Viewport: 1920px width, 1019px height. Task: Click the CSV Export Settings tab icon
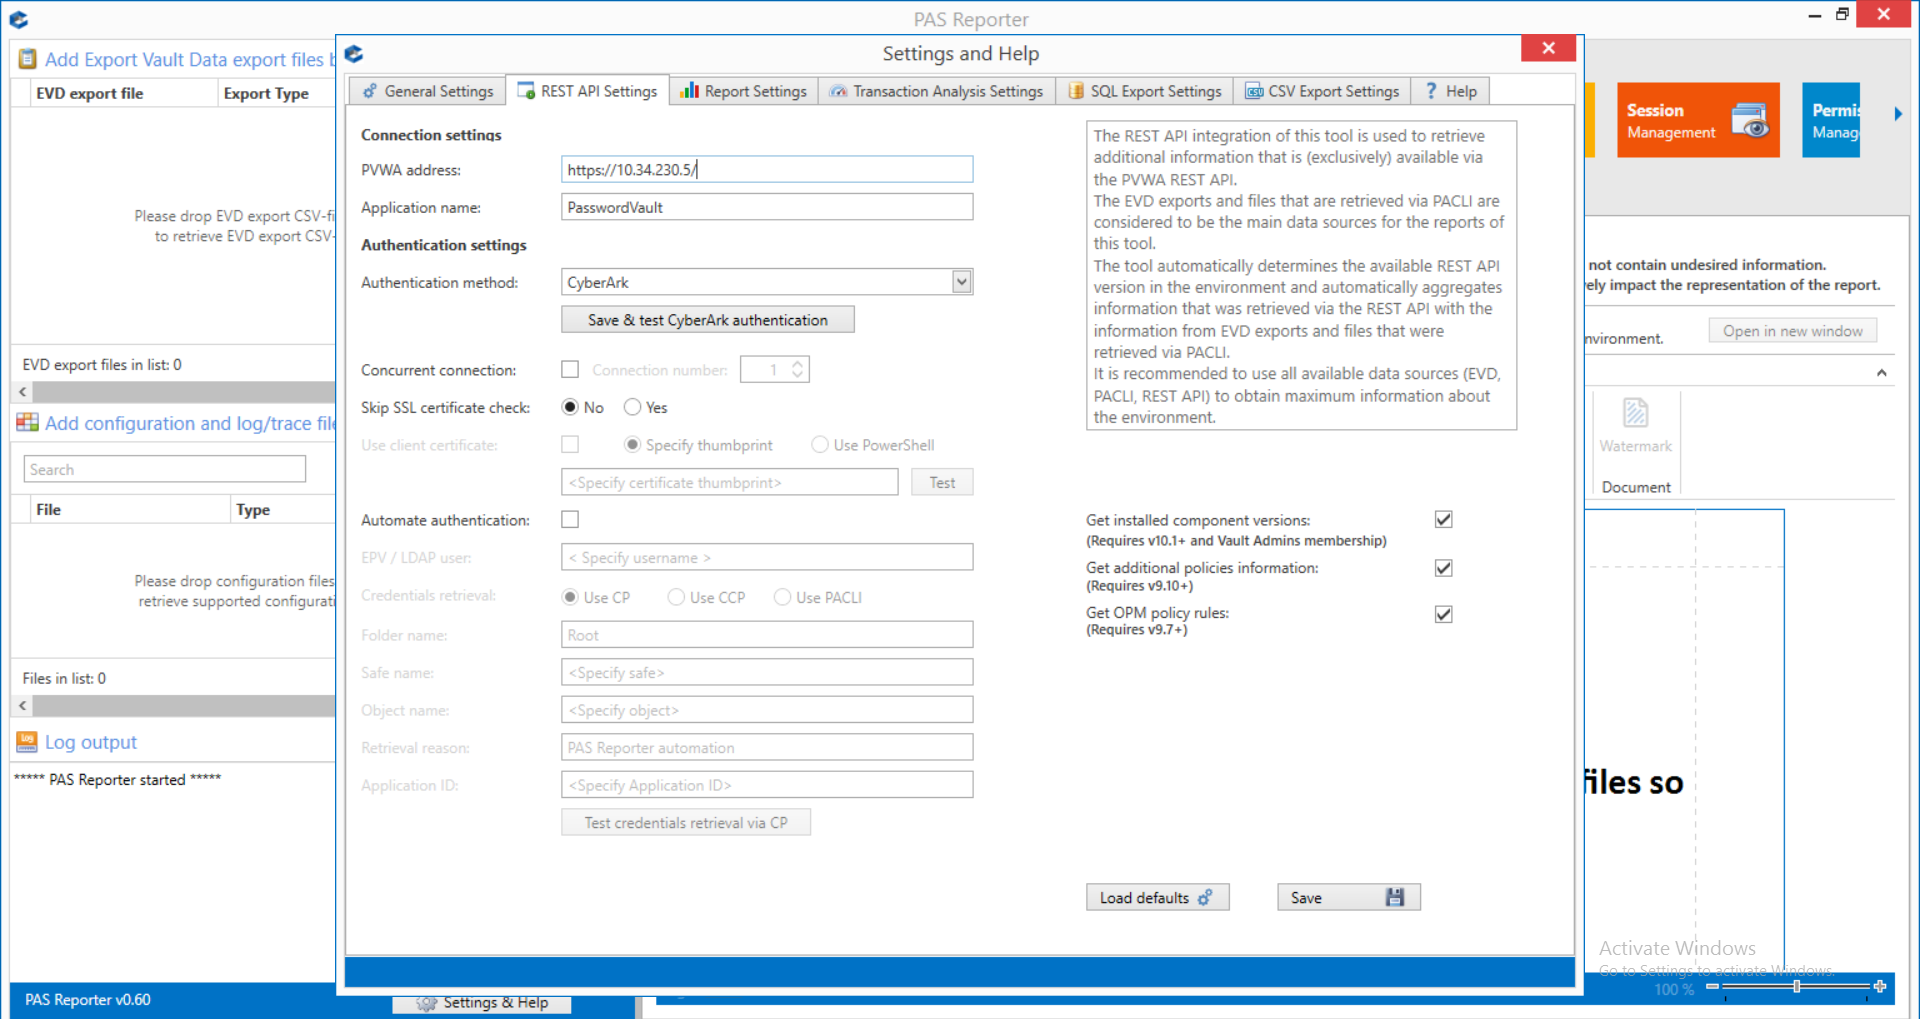pyautogui.click(x=1254, y=91)
